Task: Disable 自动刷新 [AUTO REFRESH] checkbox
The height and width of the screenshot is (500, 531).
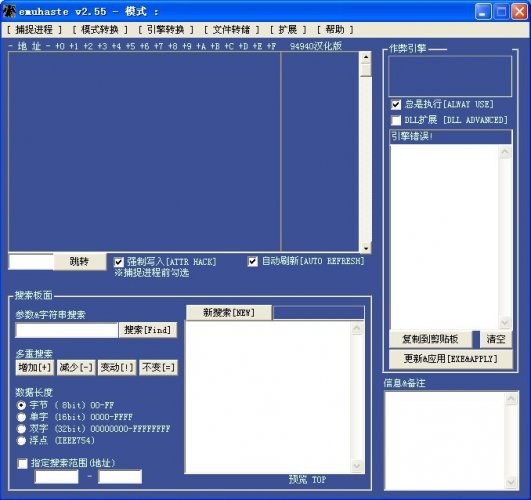Action: pyautogui.click(x=252, y=261)
